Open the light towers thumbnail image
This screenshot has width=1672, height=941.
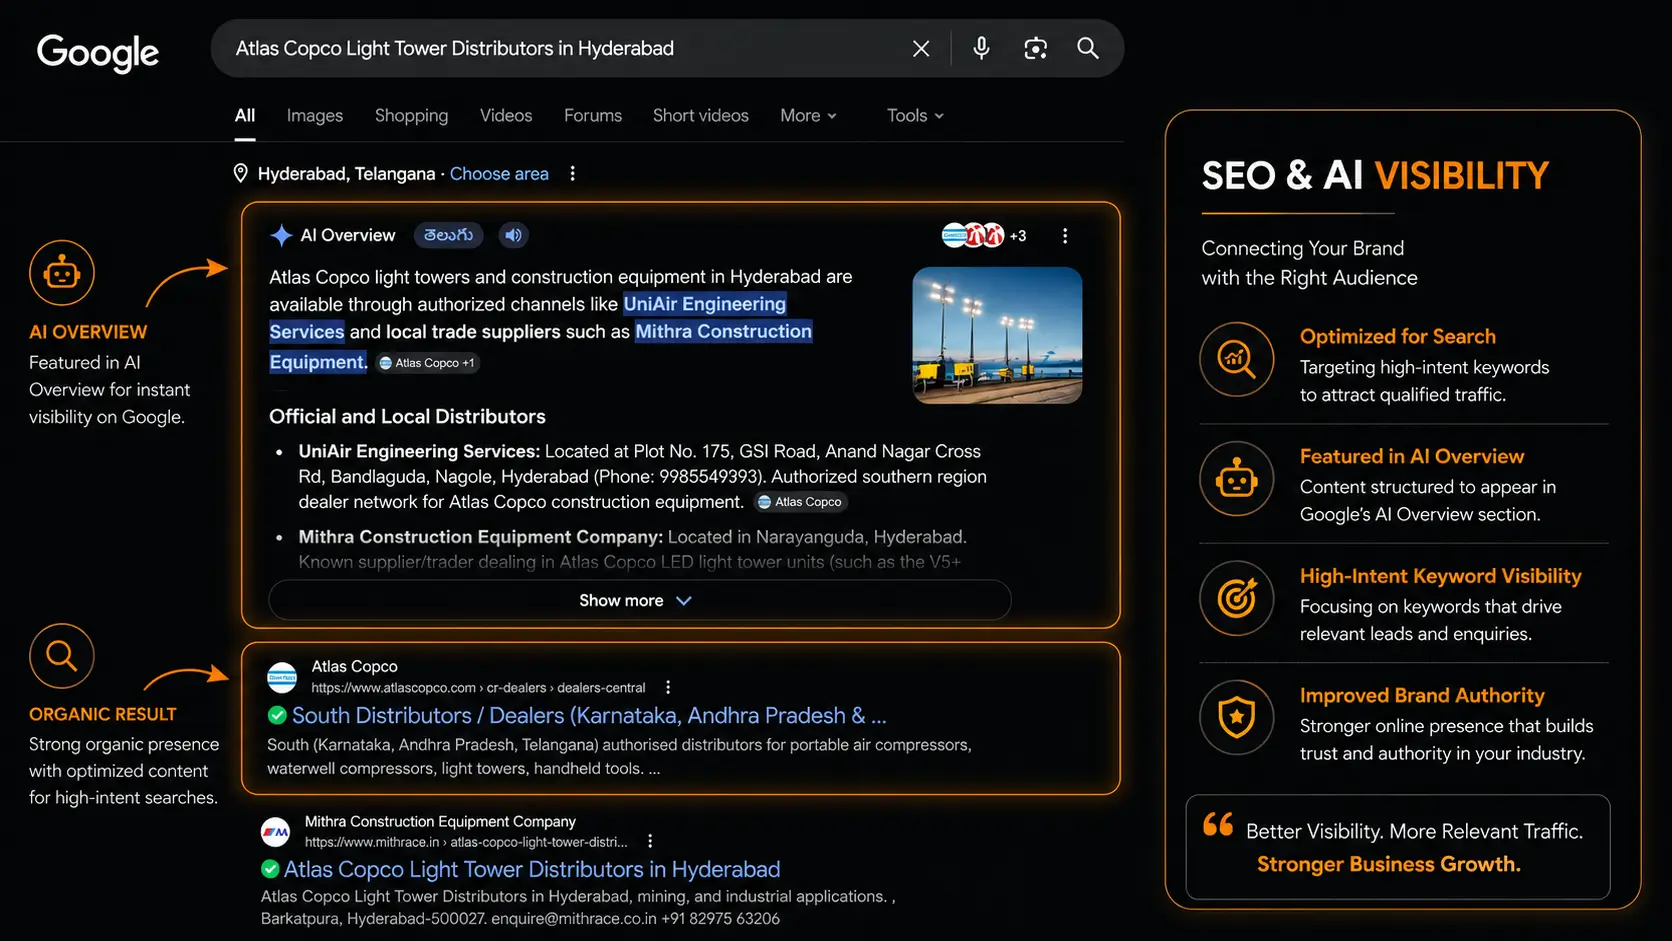pyautogui.click(x=997, y=335)
